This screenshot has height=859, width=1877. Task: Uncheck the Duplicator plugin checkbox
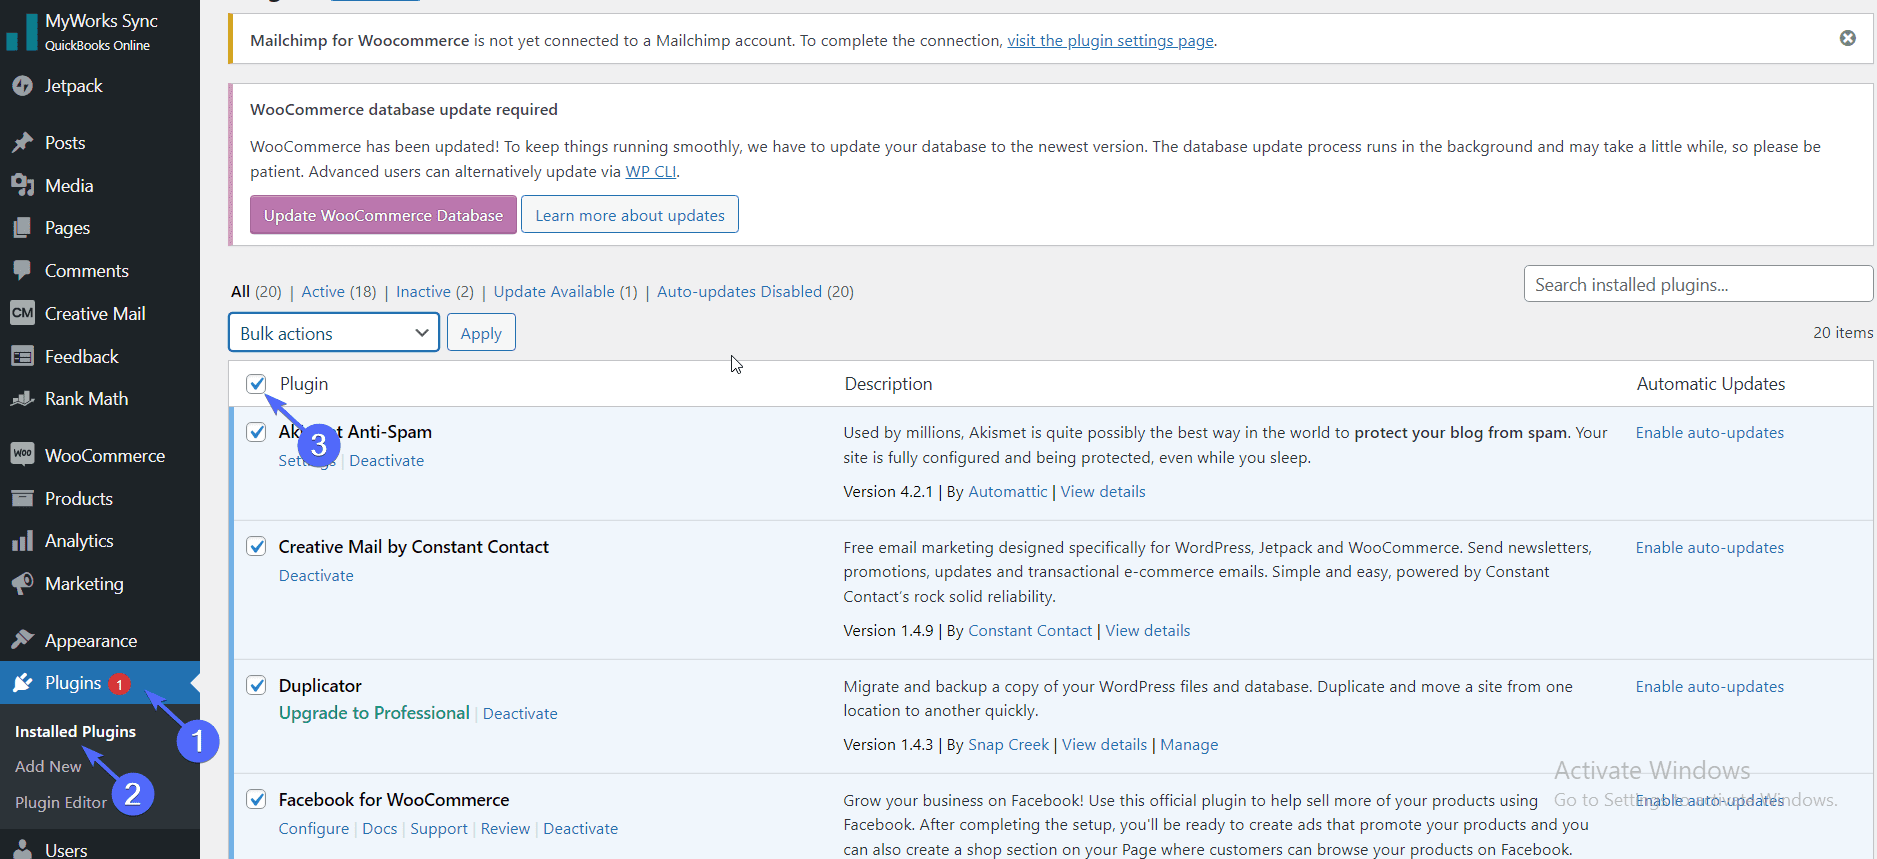point(257,685)
